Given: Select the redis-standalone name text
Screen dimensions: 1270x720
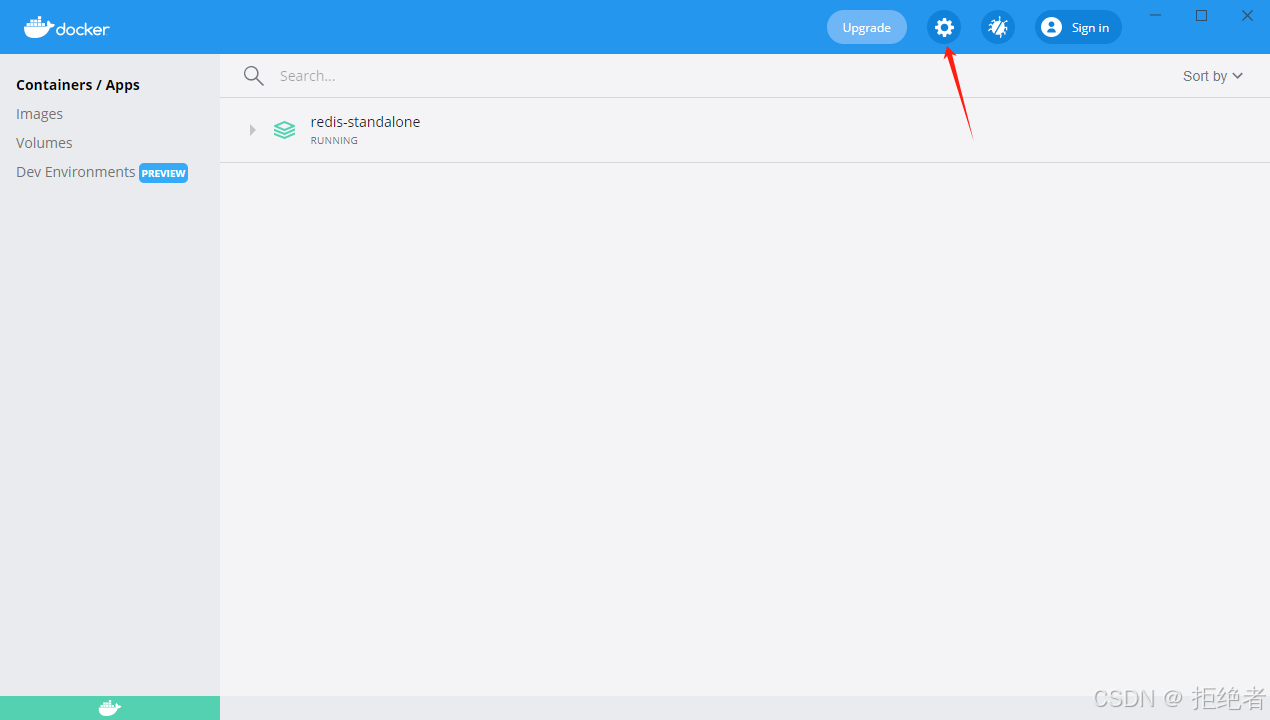Looking at the screenshot, I should tap(365, 122).
